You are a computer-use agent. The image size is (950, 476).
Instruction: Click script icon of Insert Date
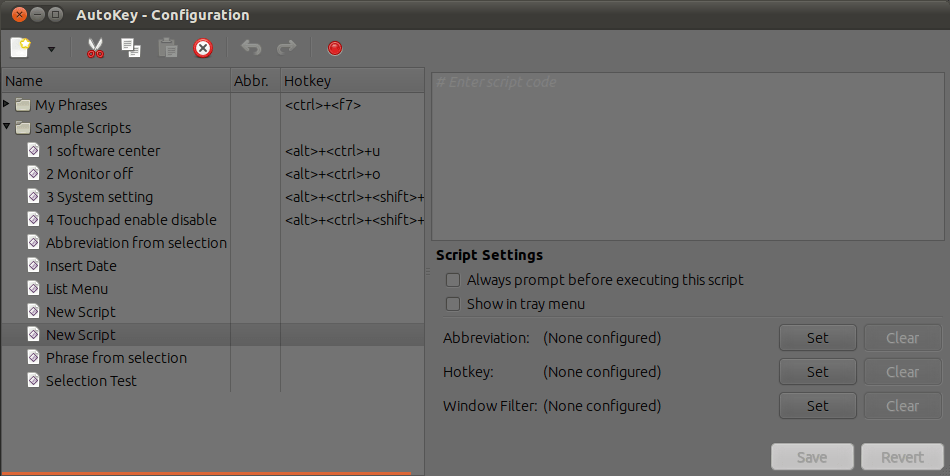coord(34,265)
